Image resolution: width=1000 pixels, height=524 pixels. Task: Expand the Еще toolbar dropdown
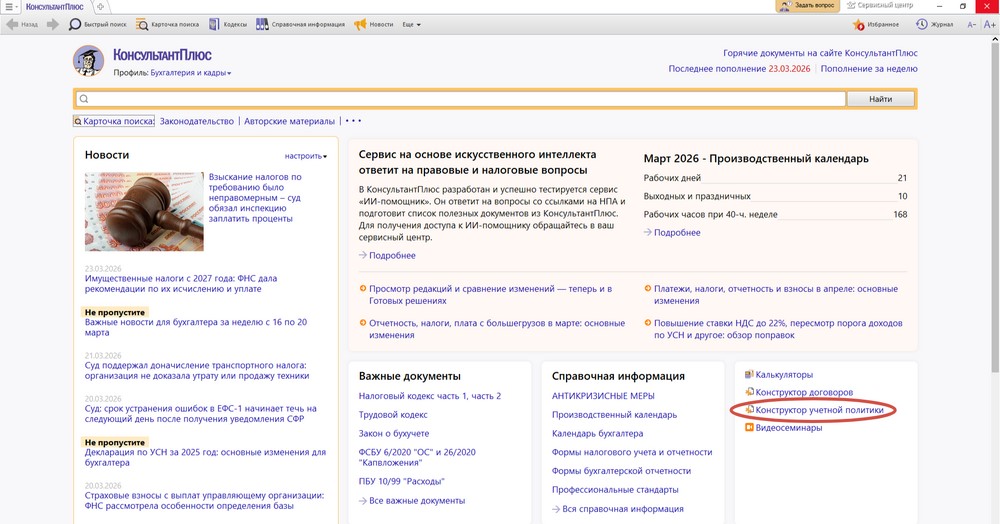[411, 24]
